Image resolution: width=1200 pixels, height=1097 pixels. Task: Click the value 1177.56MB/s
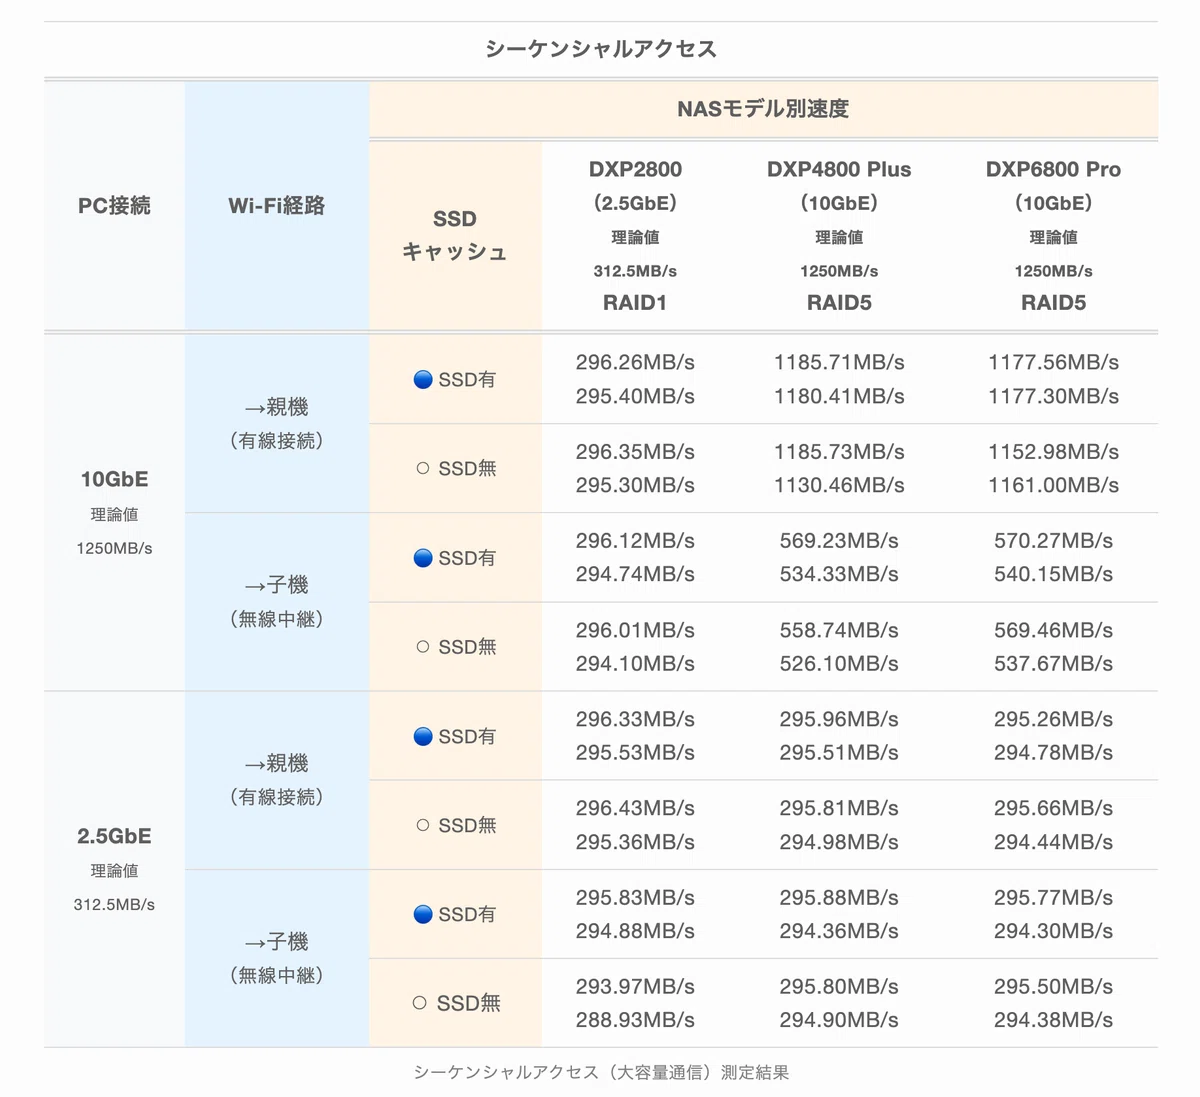(1053, 362)
